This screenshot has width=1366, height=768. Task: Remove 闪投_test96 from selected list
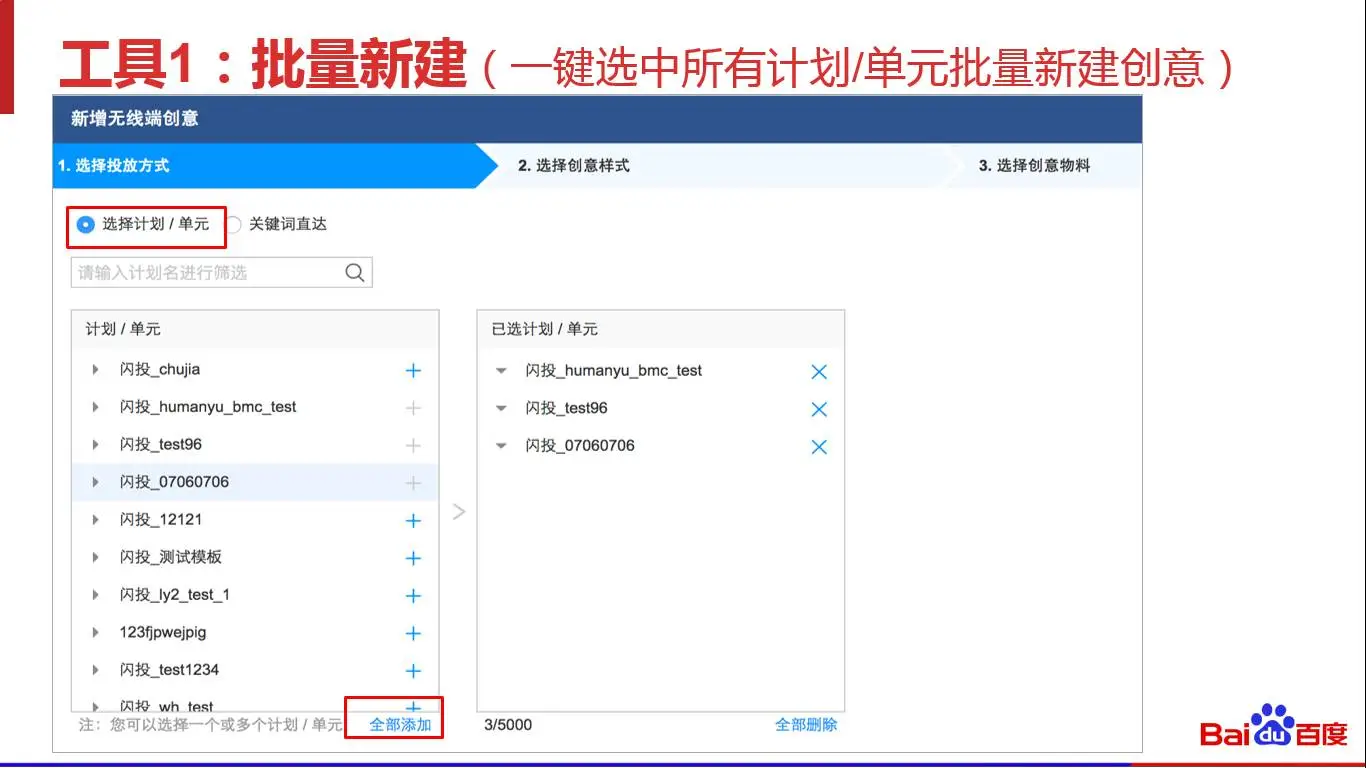pos(819,409)
